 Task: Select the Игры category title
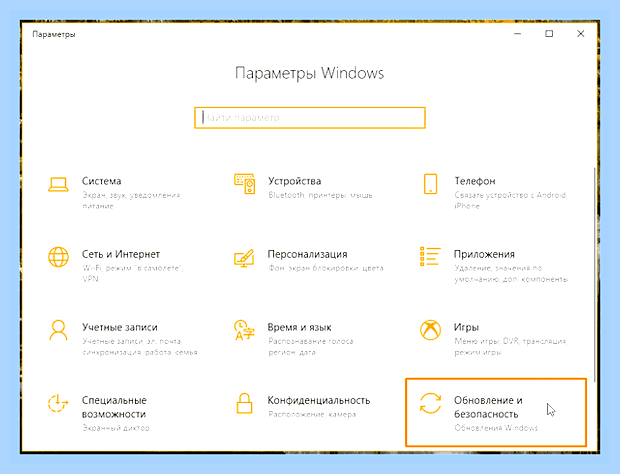(466, 327)
